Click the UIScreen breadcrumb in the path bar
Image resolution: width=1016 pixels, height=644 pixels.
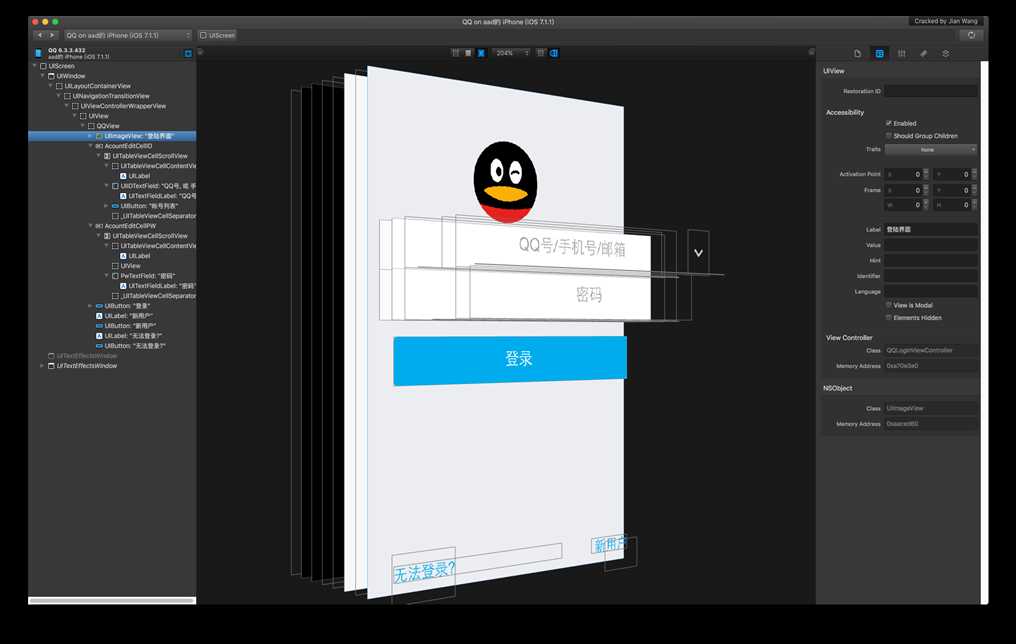218,35
